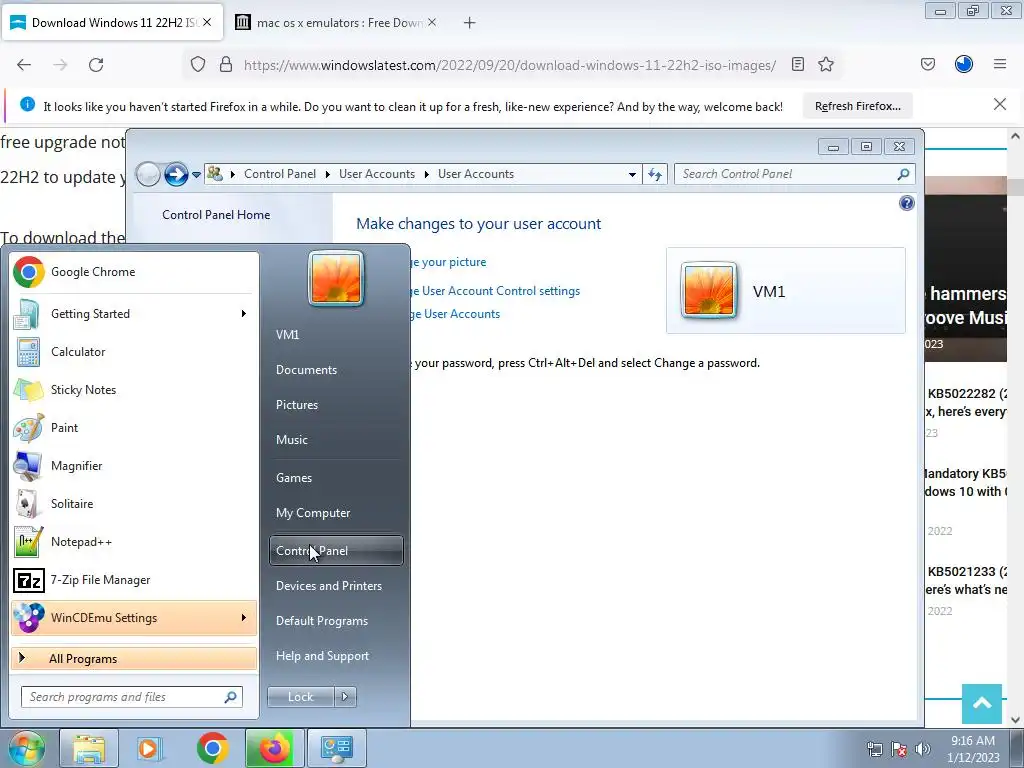
Task: Dismiss the Firefox notification bar
Action: click(x=1000, y=104)
